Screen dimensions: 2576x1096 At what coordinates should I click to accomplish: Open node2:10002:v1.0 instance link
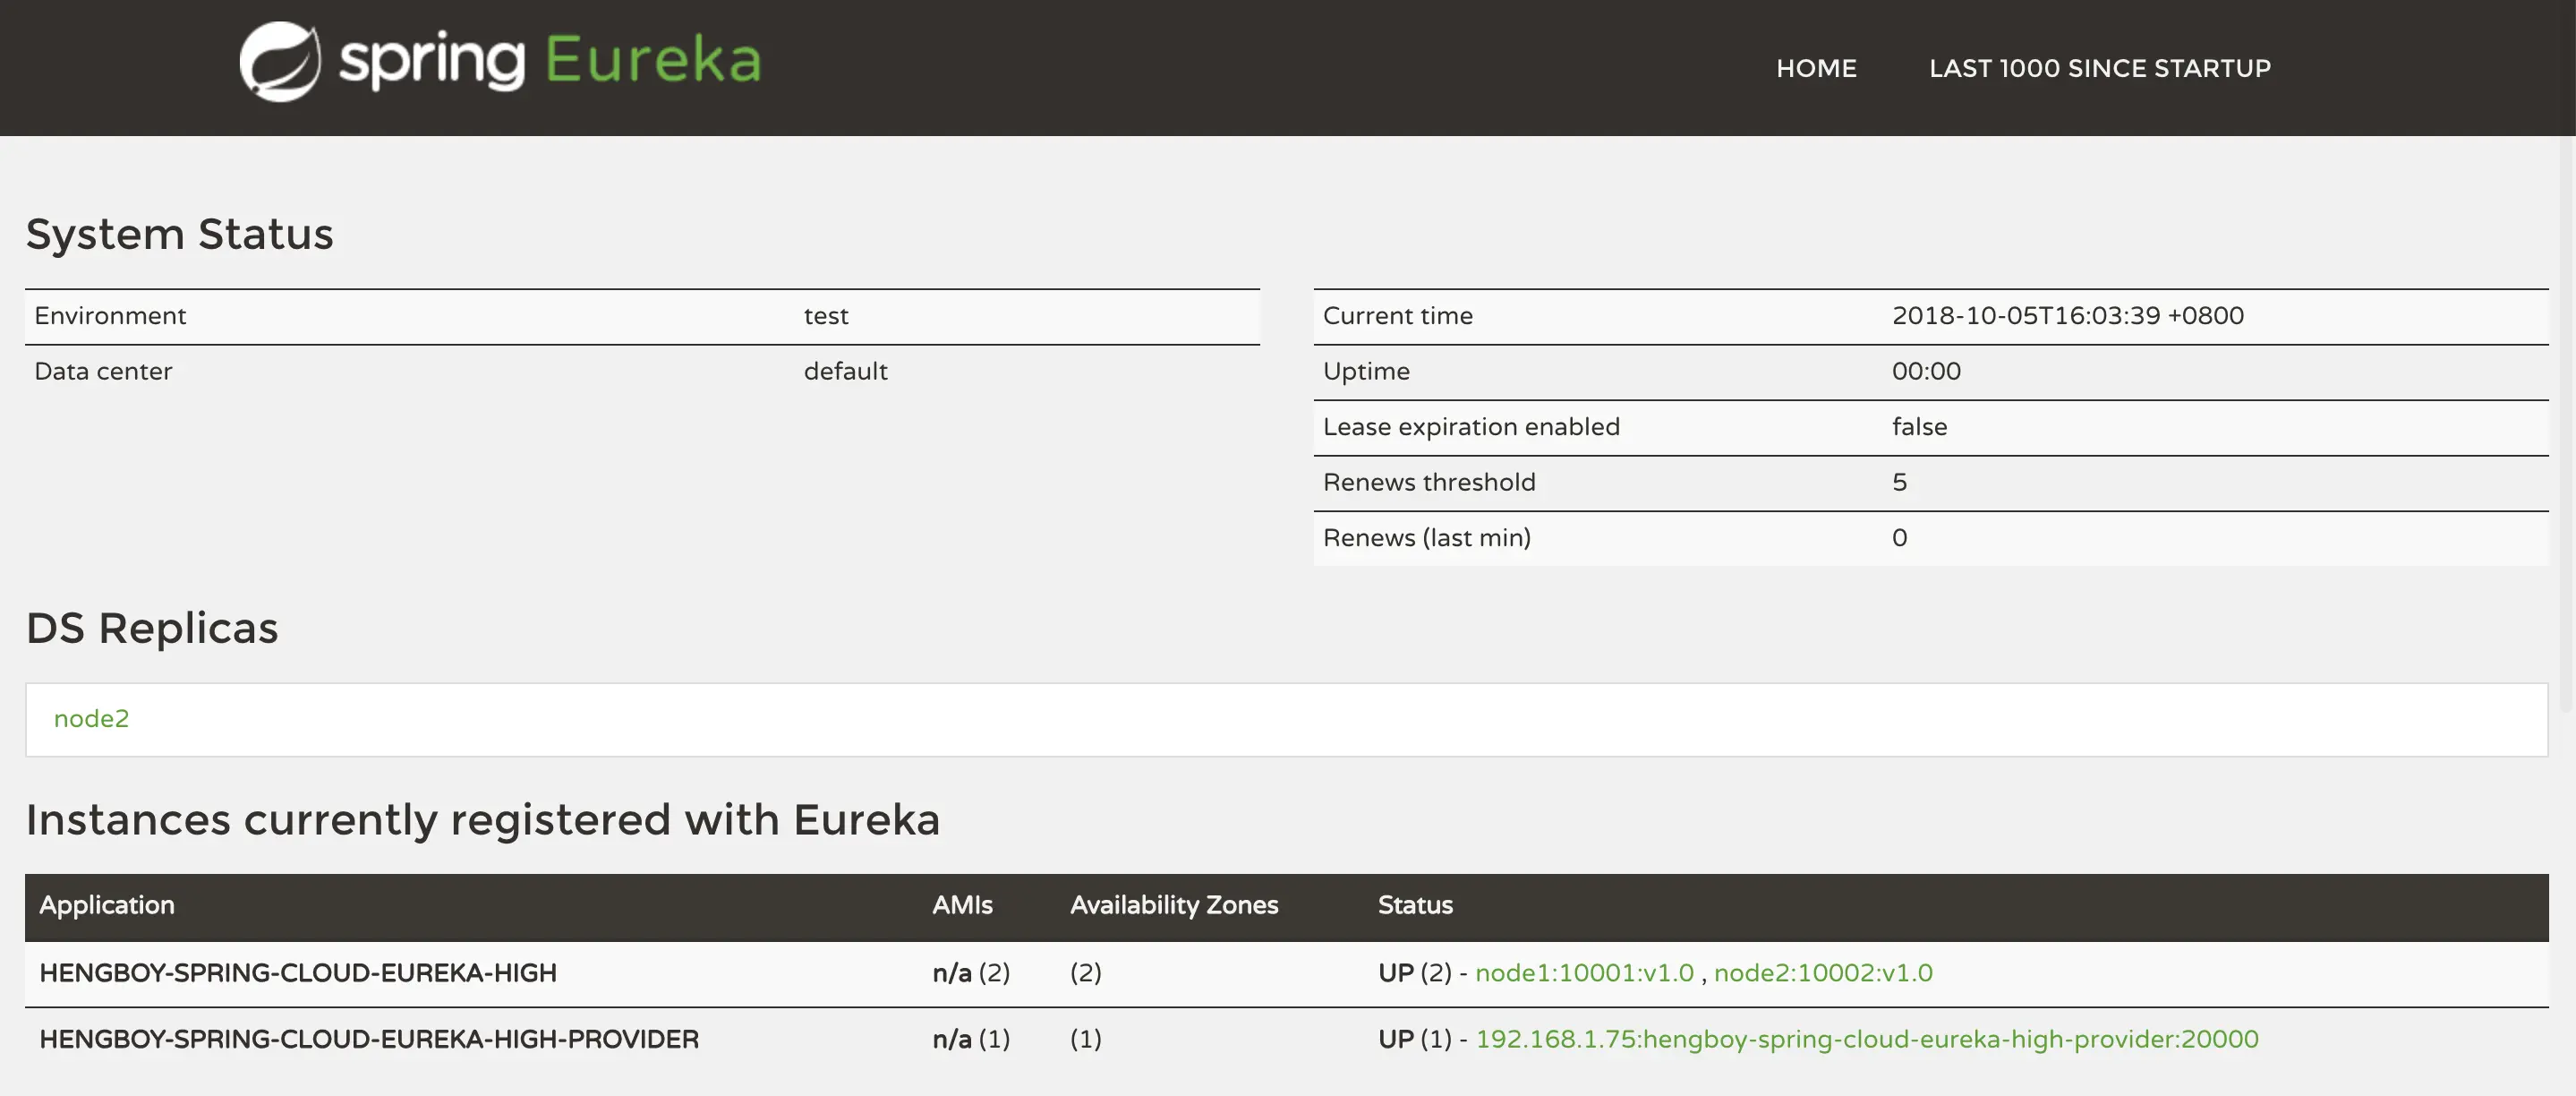point(1822,973)
